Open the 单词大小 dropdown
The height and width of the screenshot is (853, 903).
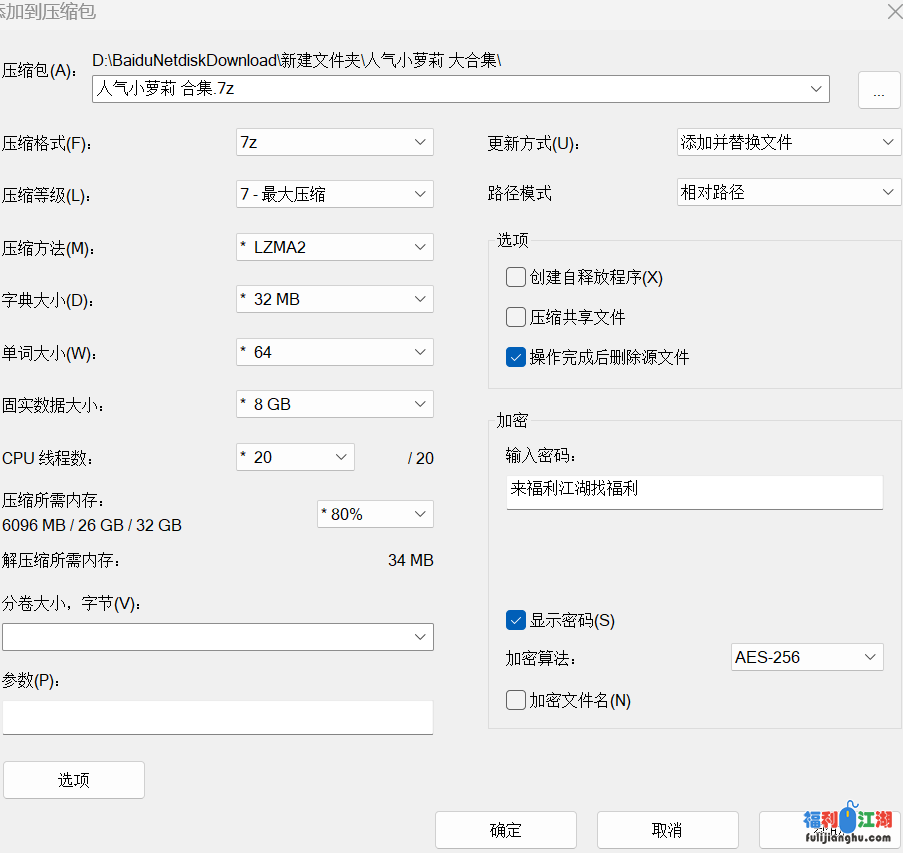point(334,352)
